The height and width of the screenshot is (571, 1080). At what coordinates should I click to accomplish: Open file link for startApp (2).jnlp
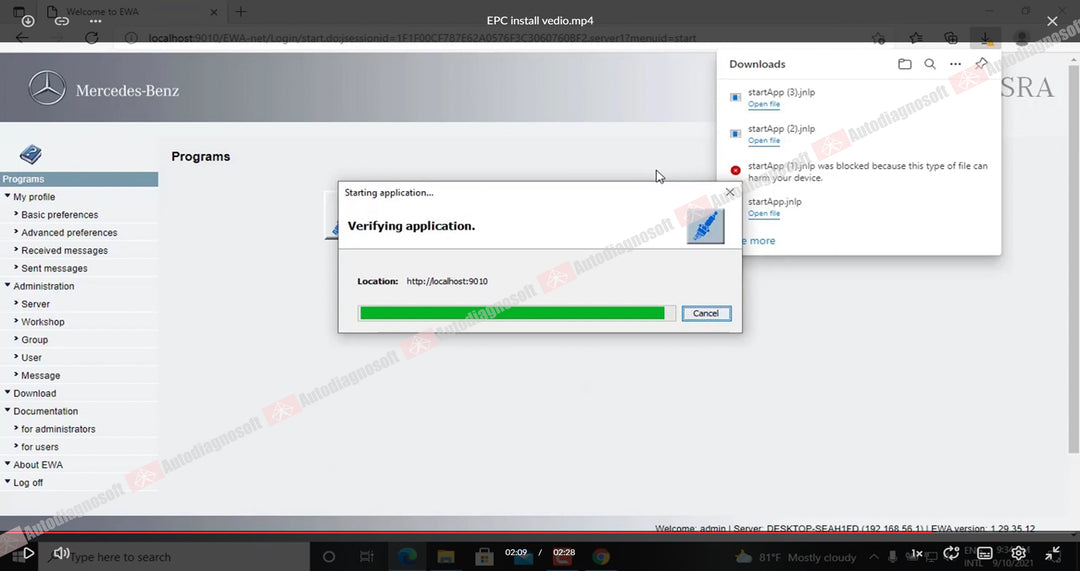tap(764, 141)
